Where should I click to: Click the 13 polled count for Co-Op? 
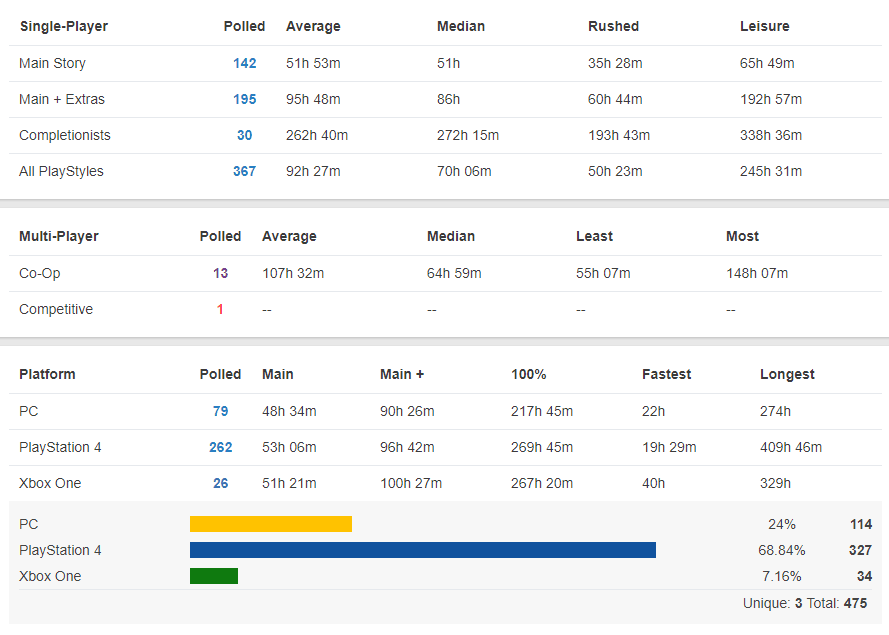click(220, 273)
